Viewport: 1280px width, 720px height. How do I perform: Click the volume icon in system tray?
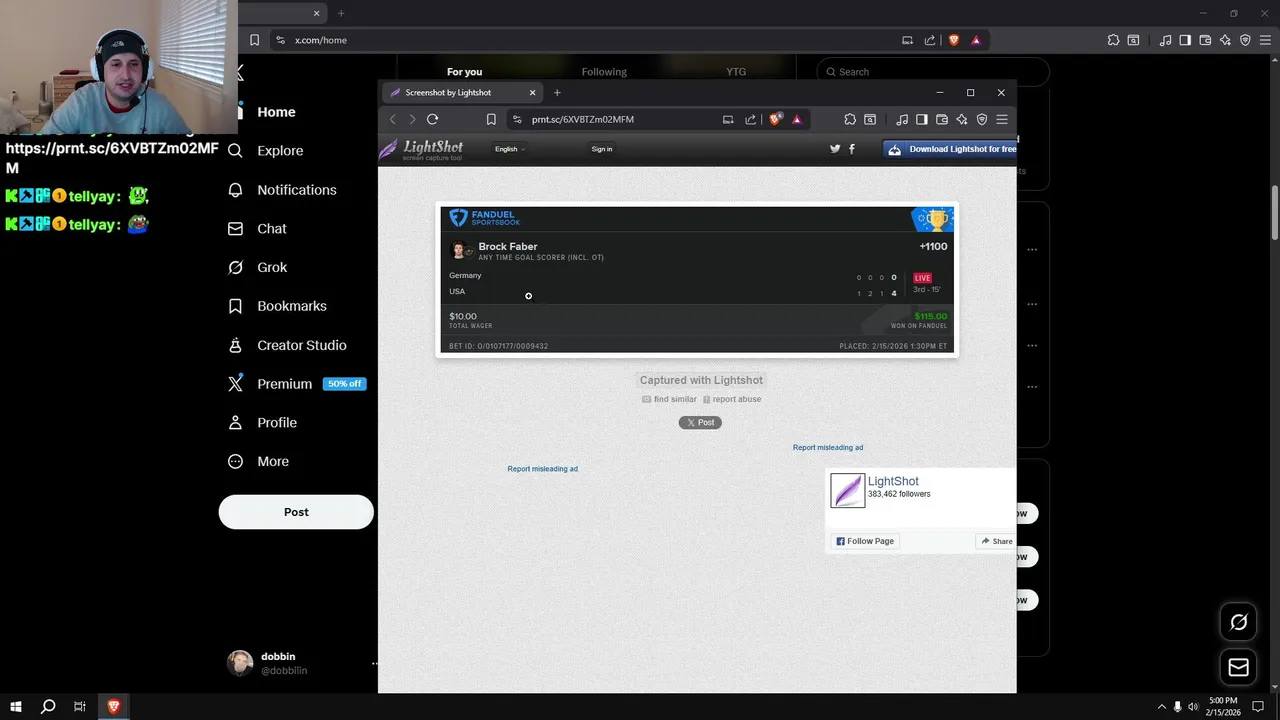click(1193, 707)
